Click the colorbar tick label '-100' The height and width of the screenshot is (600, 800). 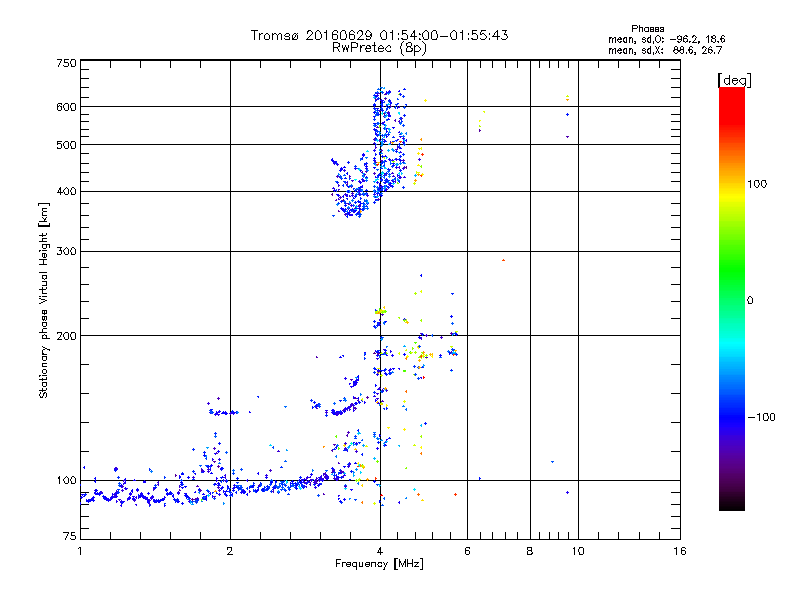[761, 417]
